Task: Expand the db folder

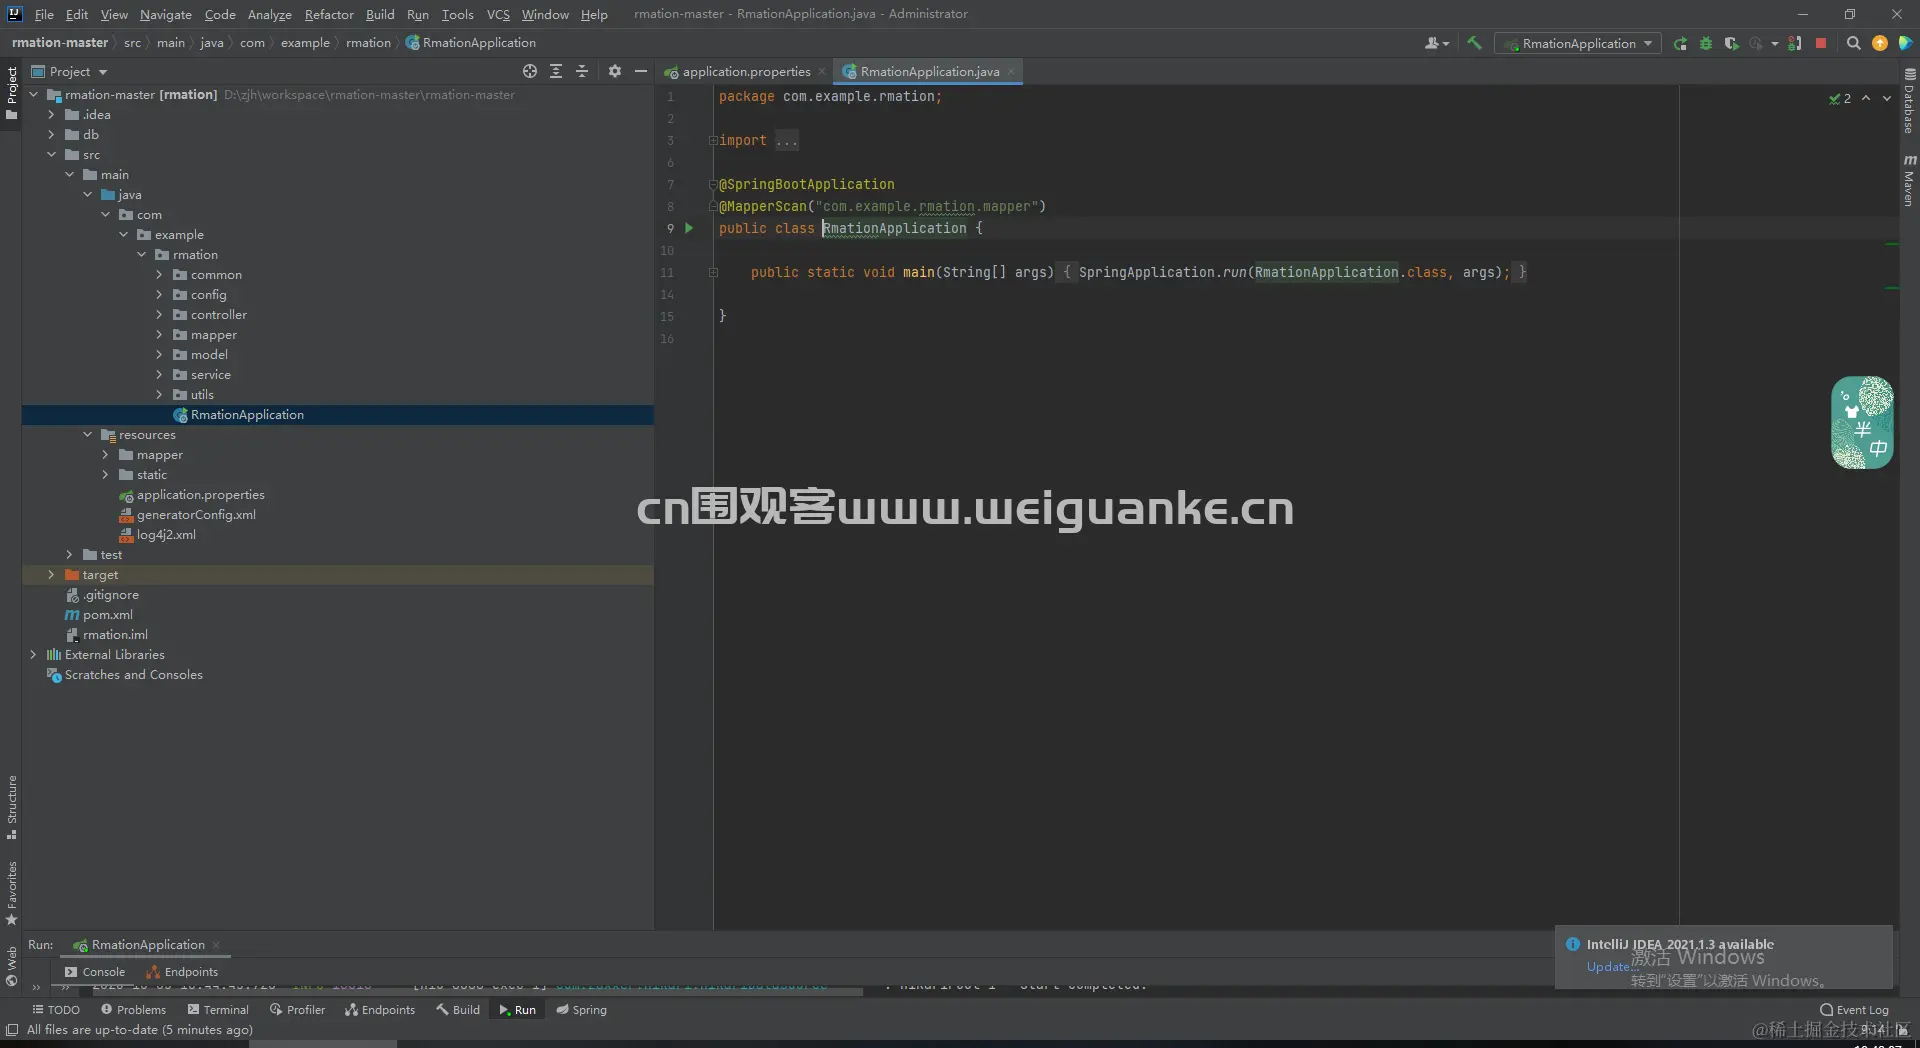Action: (x=51, y=135)
